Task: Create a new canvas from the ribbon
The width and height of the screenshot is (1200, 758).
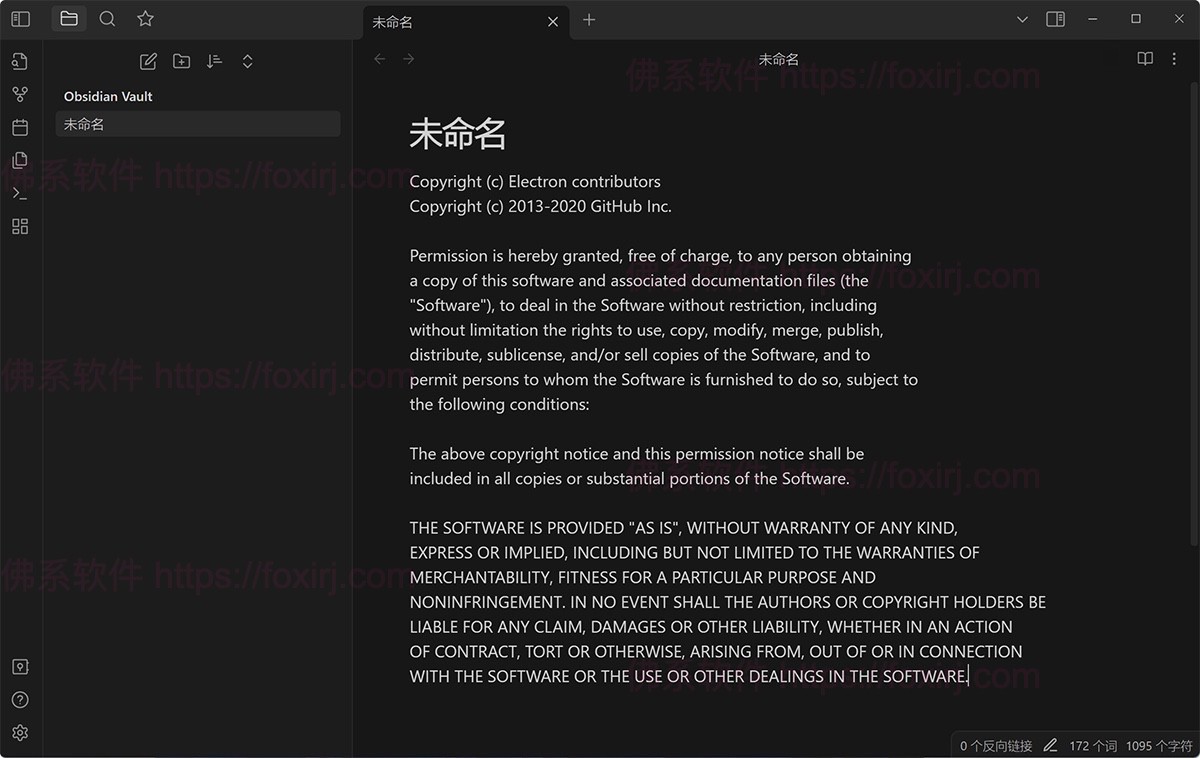Action: click(20, 226)
